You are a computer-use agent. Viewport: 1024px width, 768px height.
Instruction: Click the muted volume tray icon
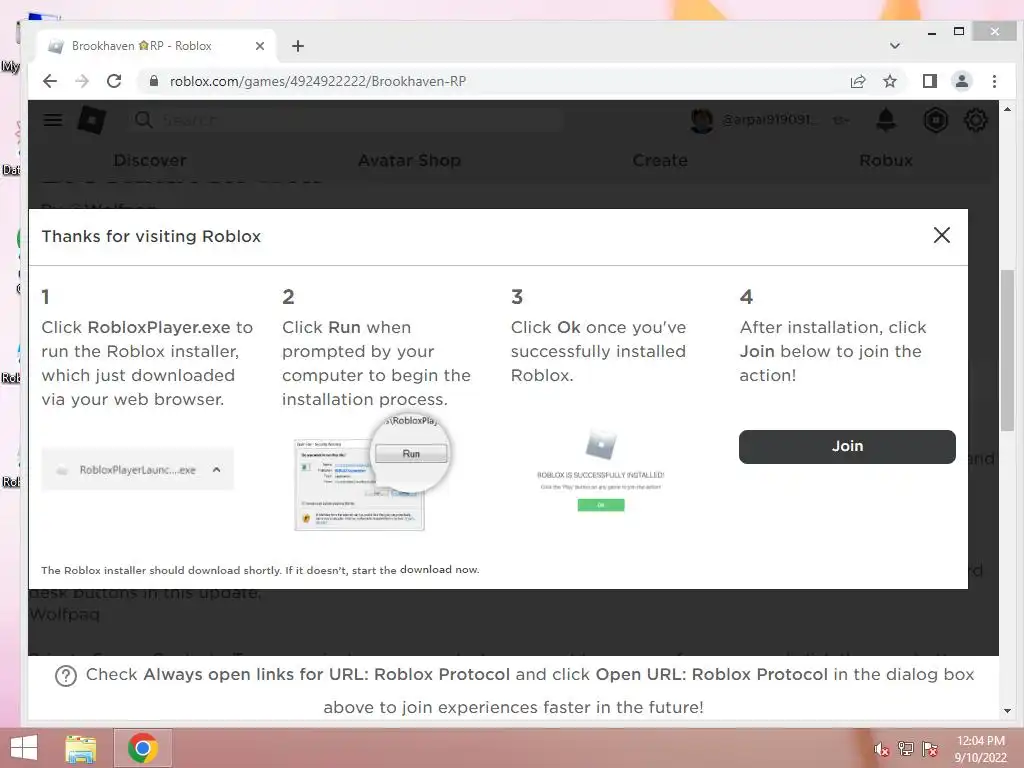[x=881, y=749]
